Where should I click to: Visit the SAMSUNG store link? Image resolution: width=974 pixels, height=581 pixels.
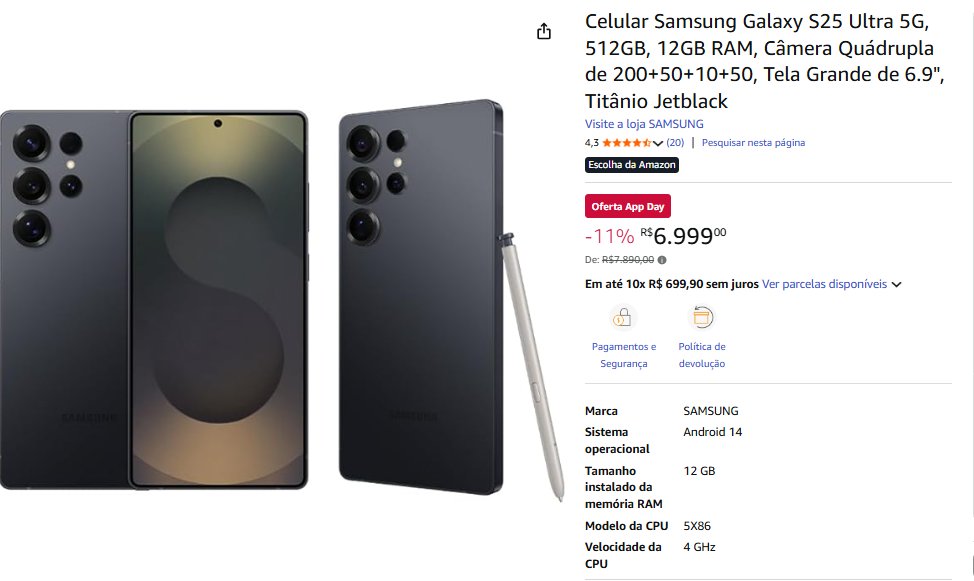pyautogui.click(x=644, y=124)
